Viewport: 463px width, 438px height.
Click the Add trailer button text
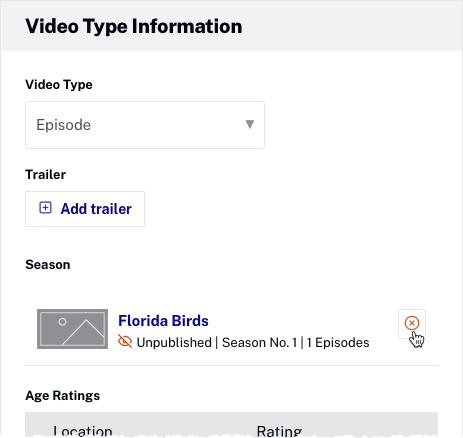(x=96, y=209)
